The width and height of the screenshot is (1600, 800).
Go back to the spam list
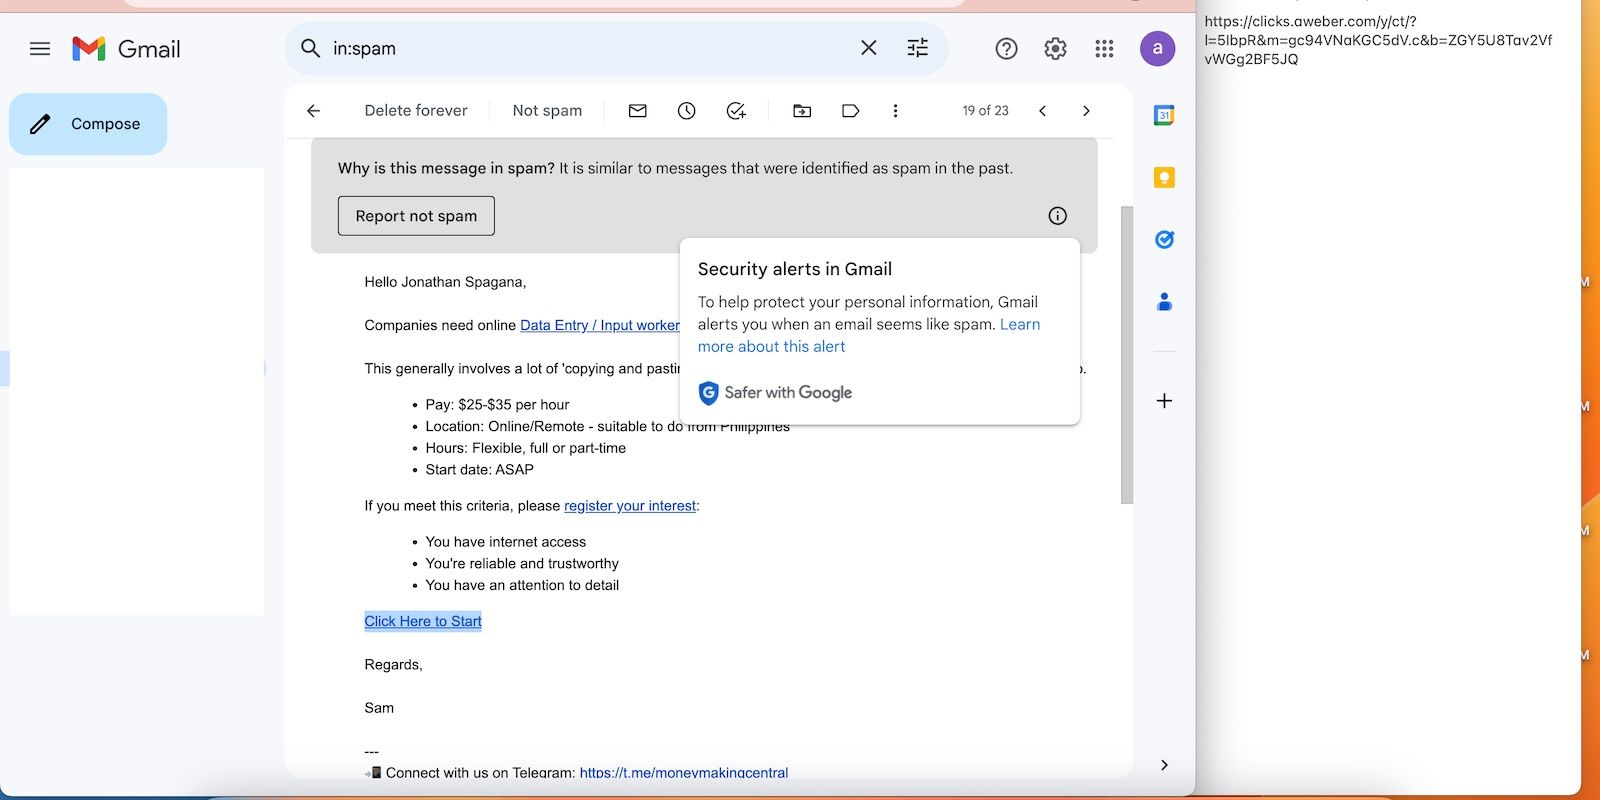point(313,111)
